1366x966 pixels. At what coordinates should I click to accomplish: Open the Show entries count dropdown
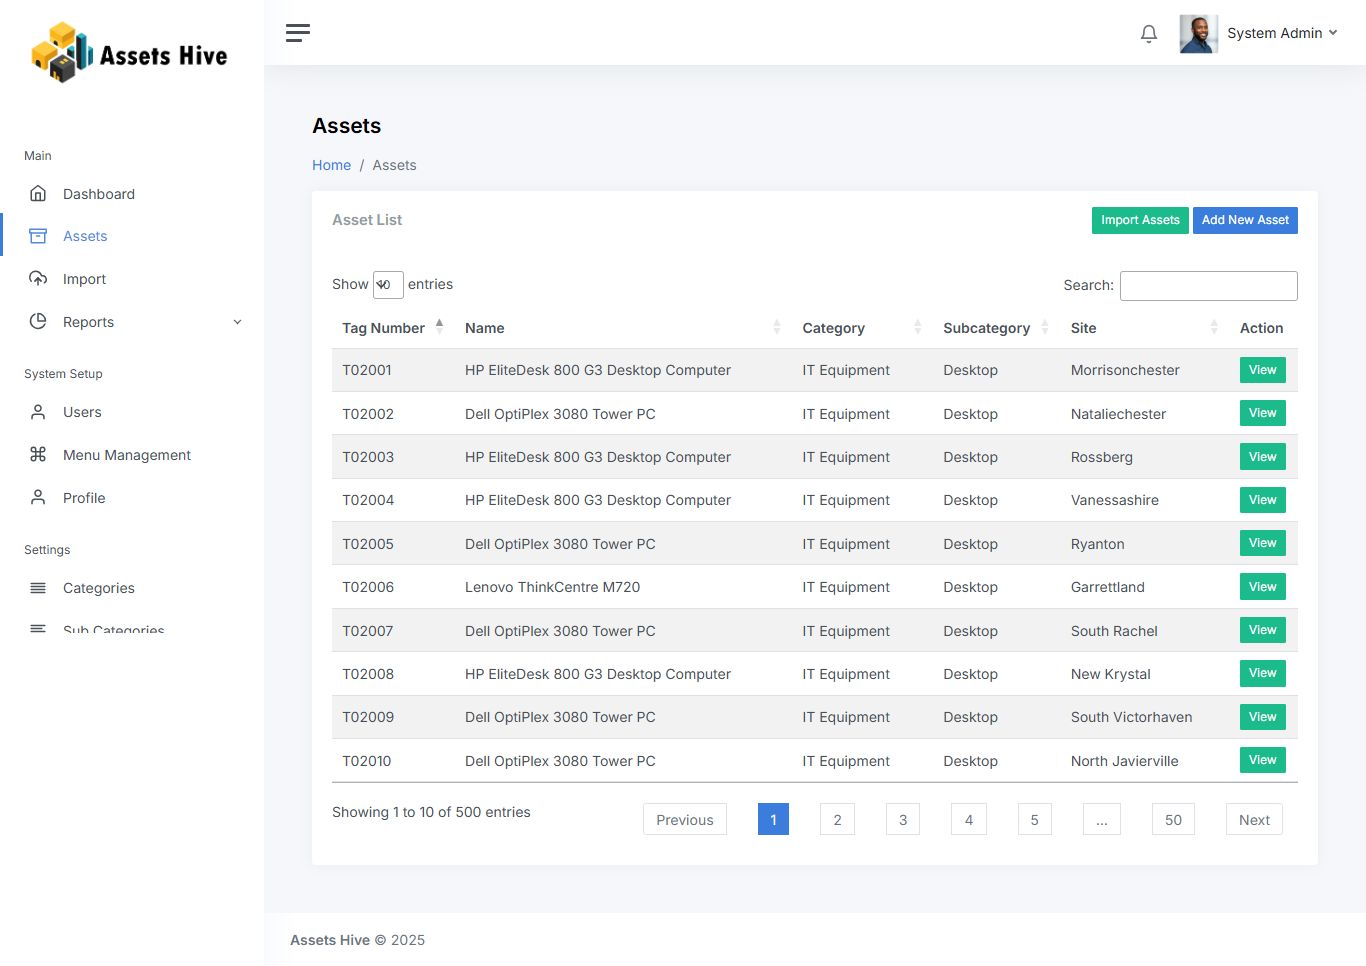pos(387,285)
